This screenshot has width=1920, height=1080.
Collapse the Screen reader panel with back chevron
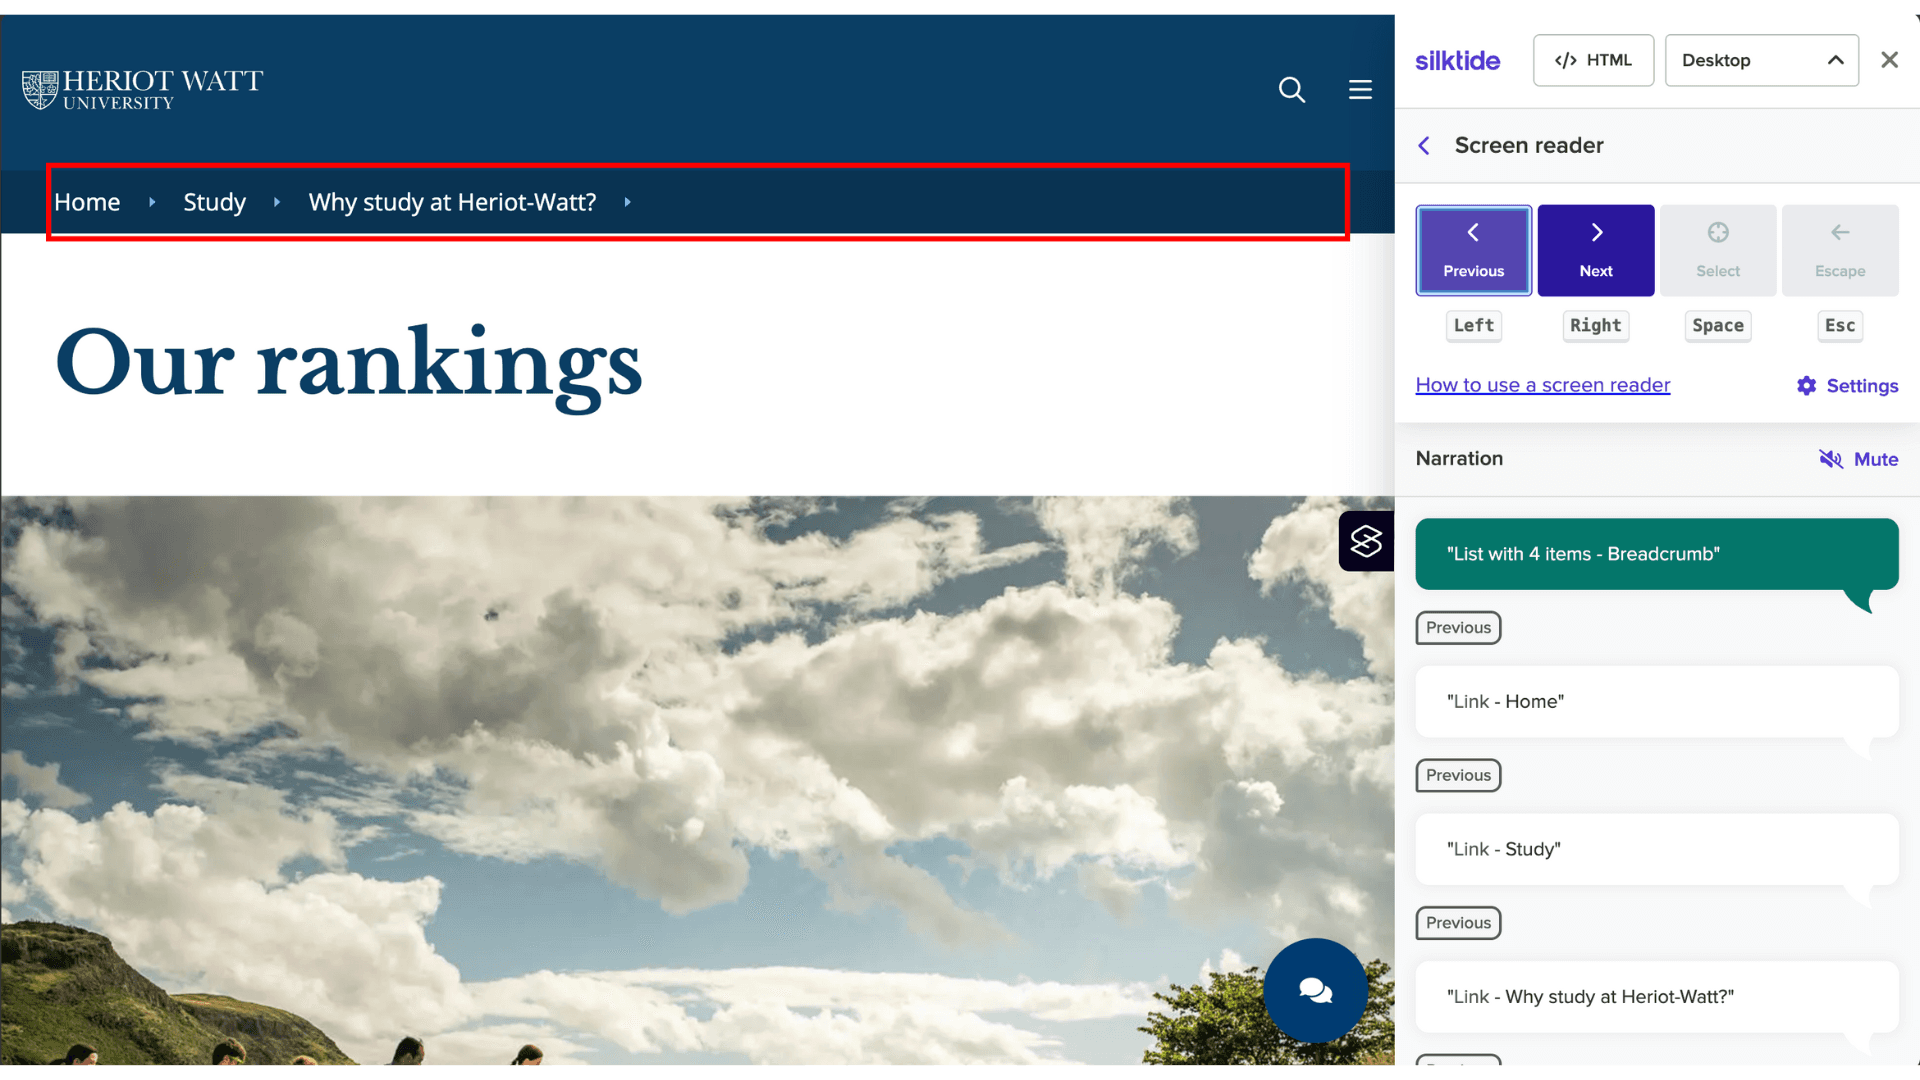coord(1424,145)
